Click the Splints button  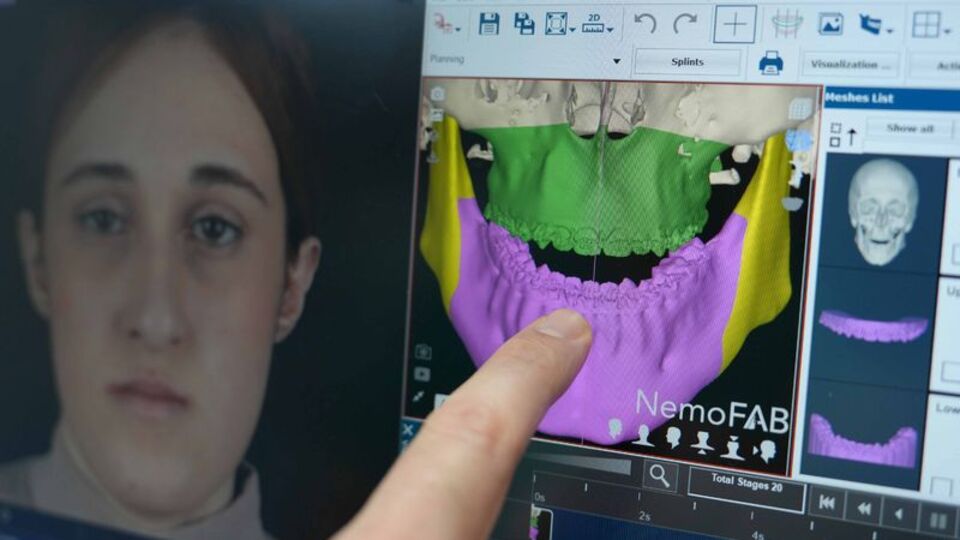tap(688, 62)
